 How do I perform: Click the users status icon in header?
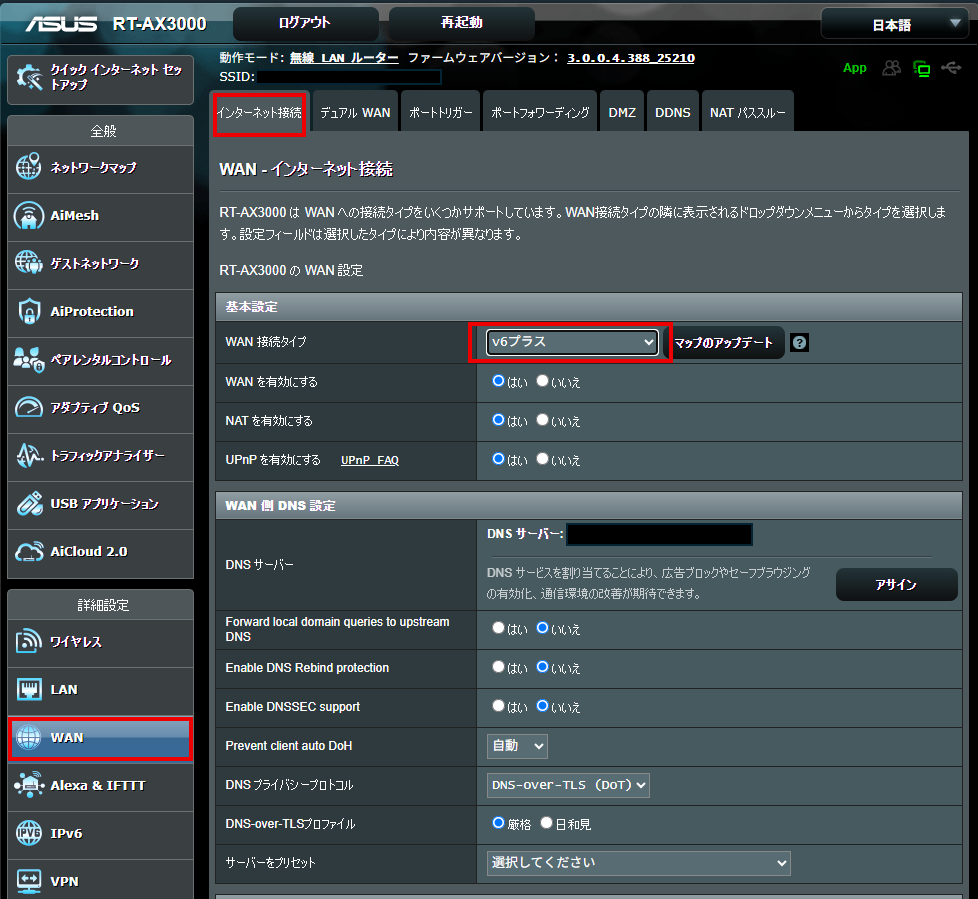pos(891,68)
